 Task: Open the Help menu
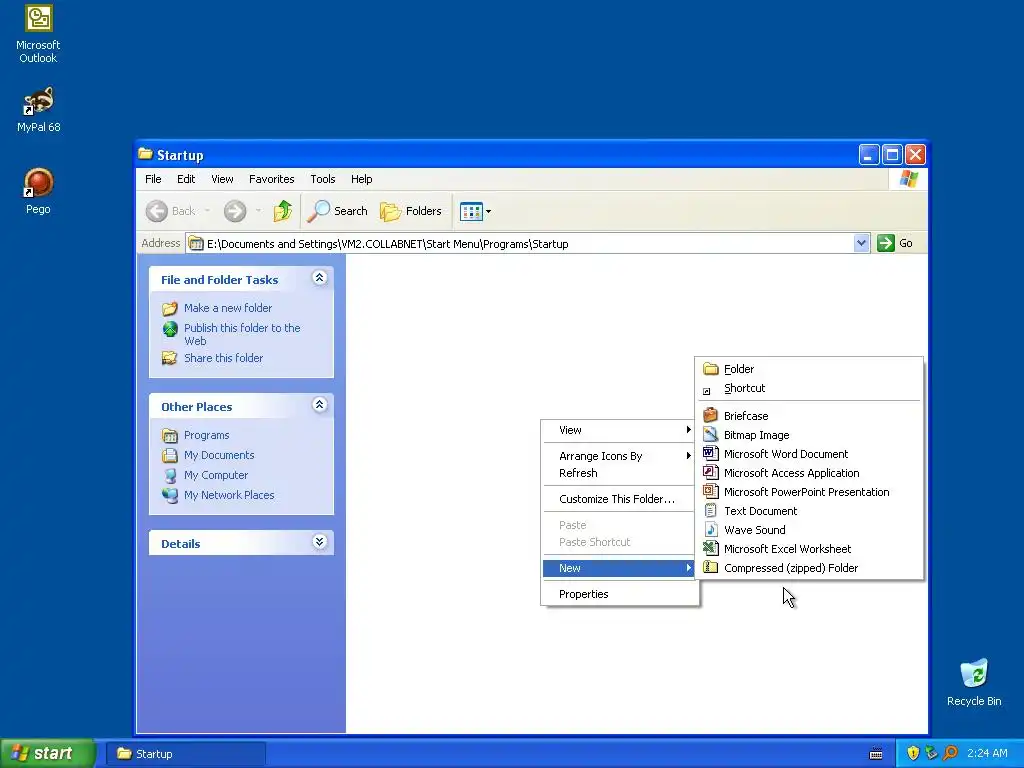pyautogui.click(x=361, y=179)
